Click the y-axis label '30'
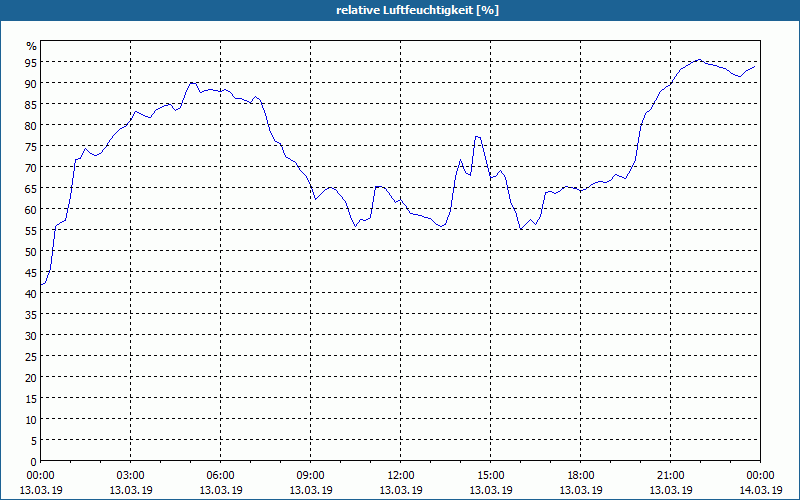Screen dimensions: 800x500 tap(31, 335)
